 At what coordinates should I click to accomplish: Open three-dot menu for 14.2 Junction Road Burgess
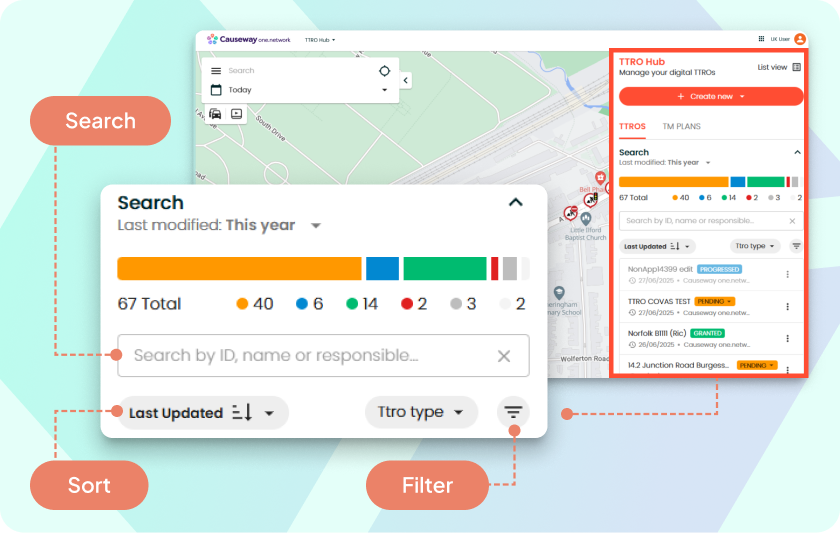coord(788,369)
